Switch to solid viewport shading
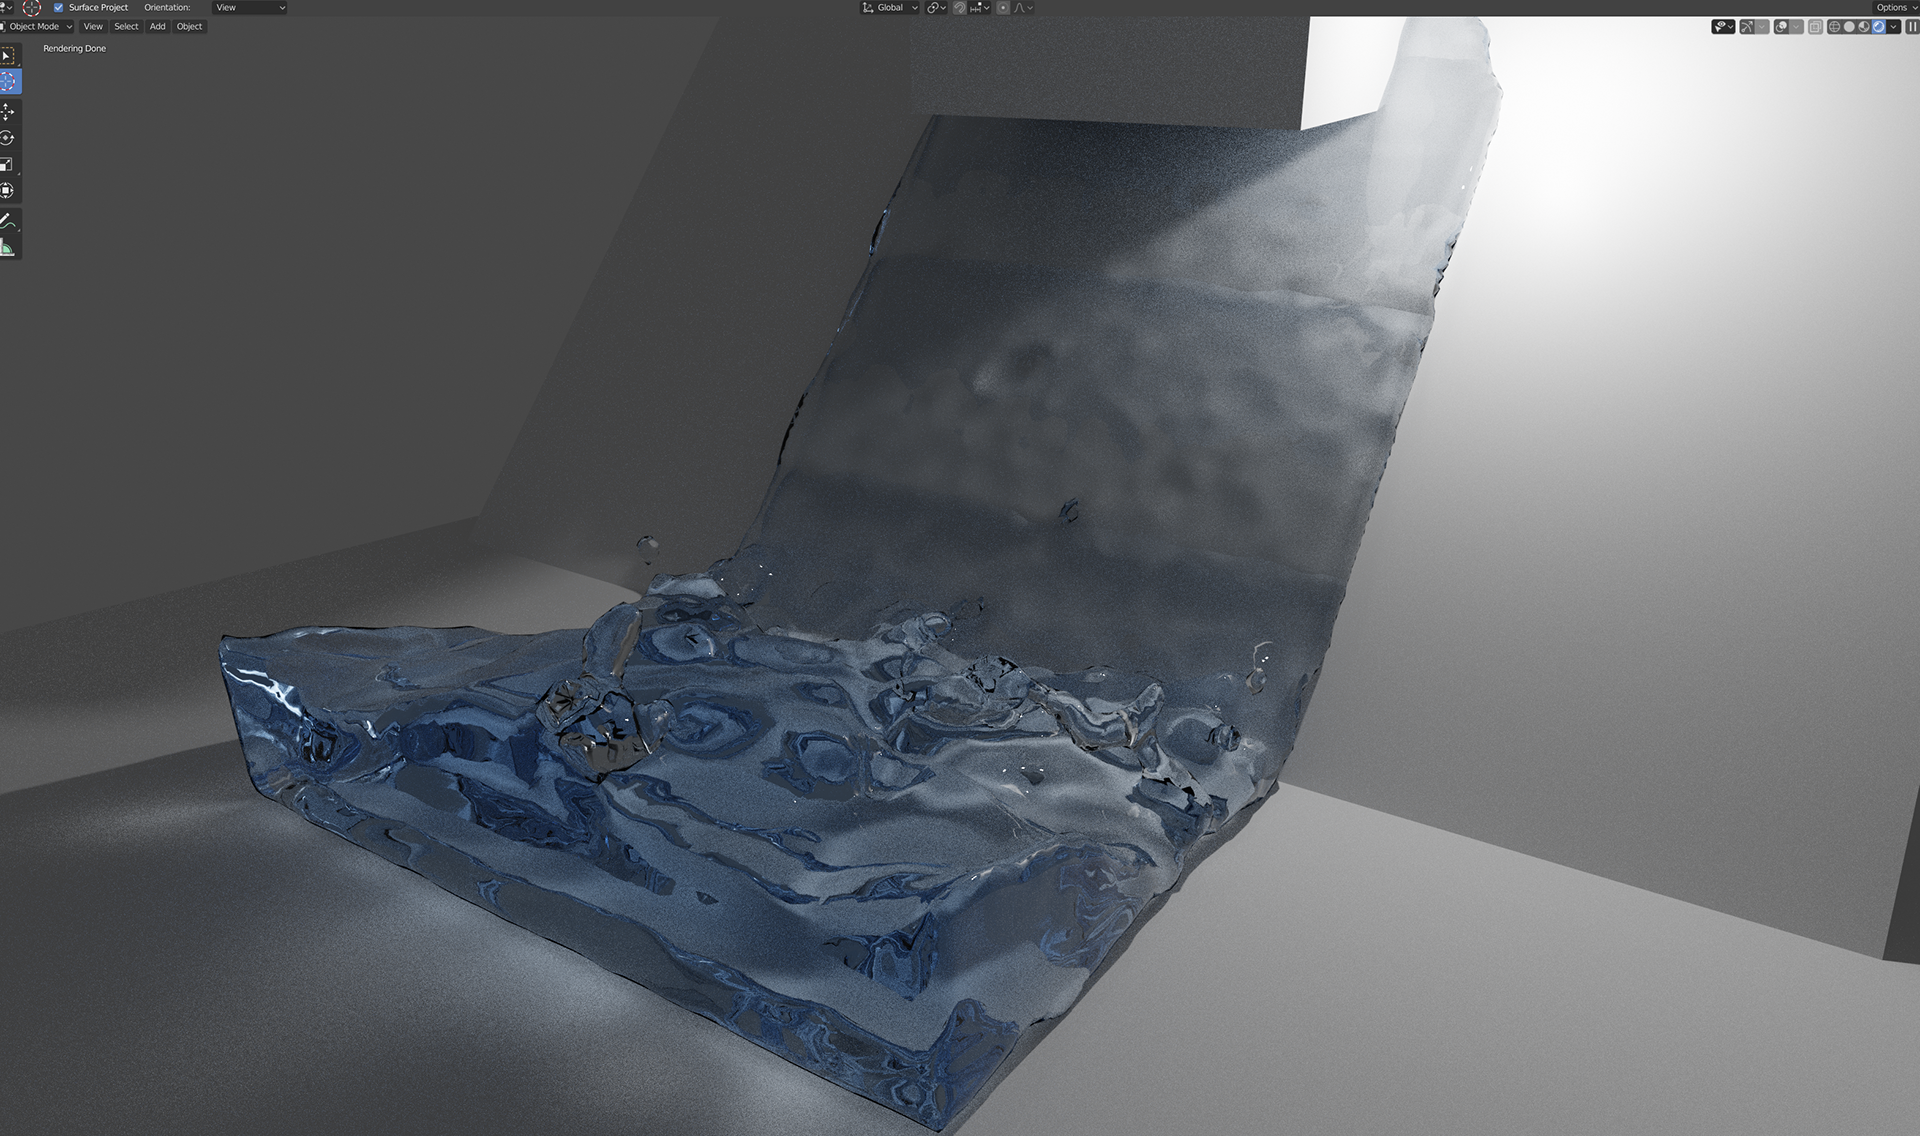The height and width of the screenshot is (1136, 1920). (x=1849, y=27)
